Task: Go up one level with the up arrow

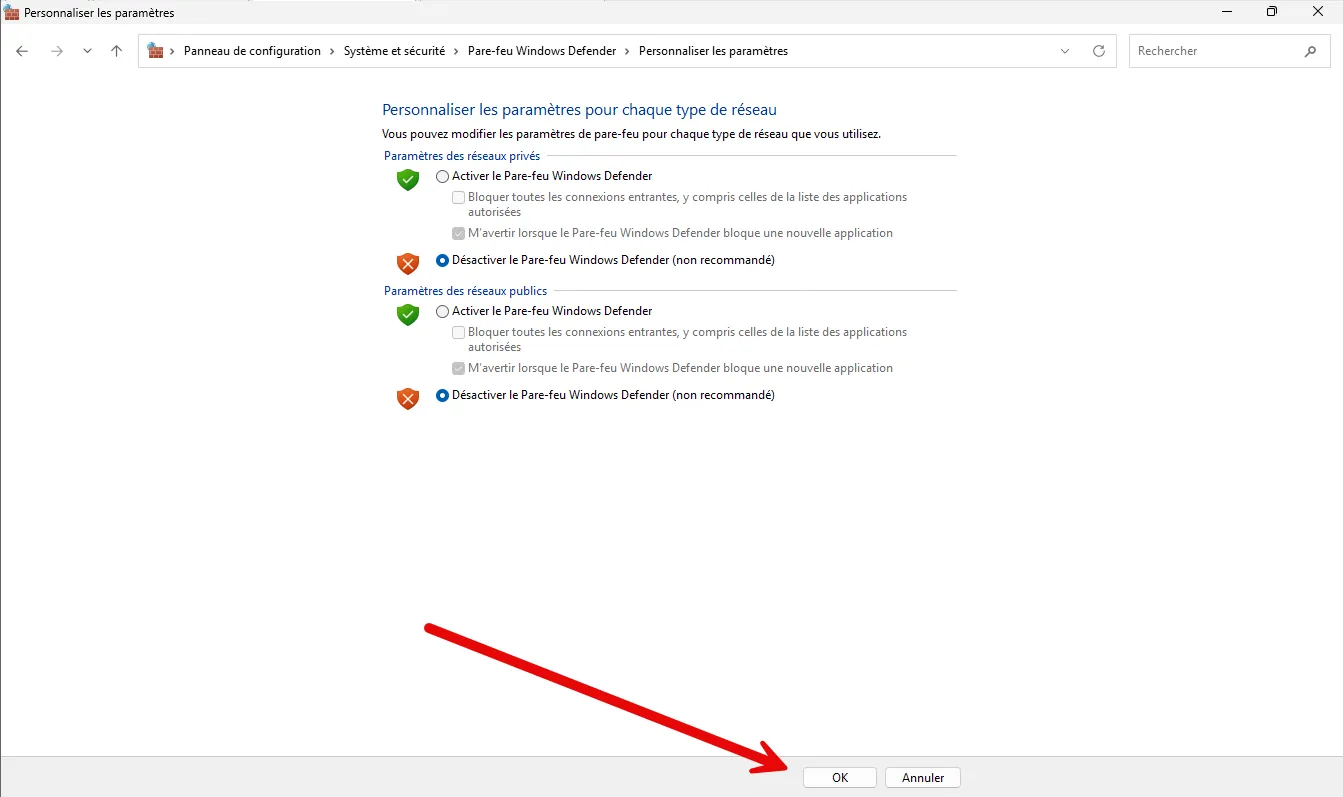Action: tap(116, 51)
